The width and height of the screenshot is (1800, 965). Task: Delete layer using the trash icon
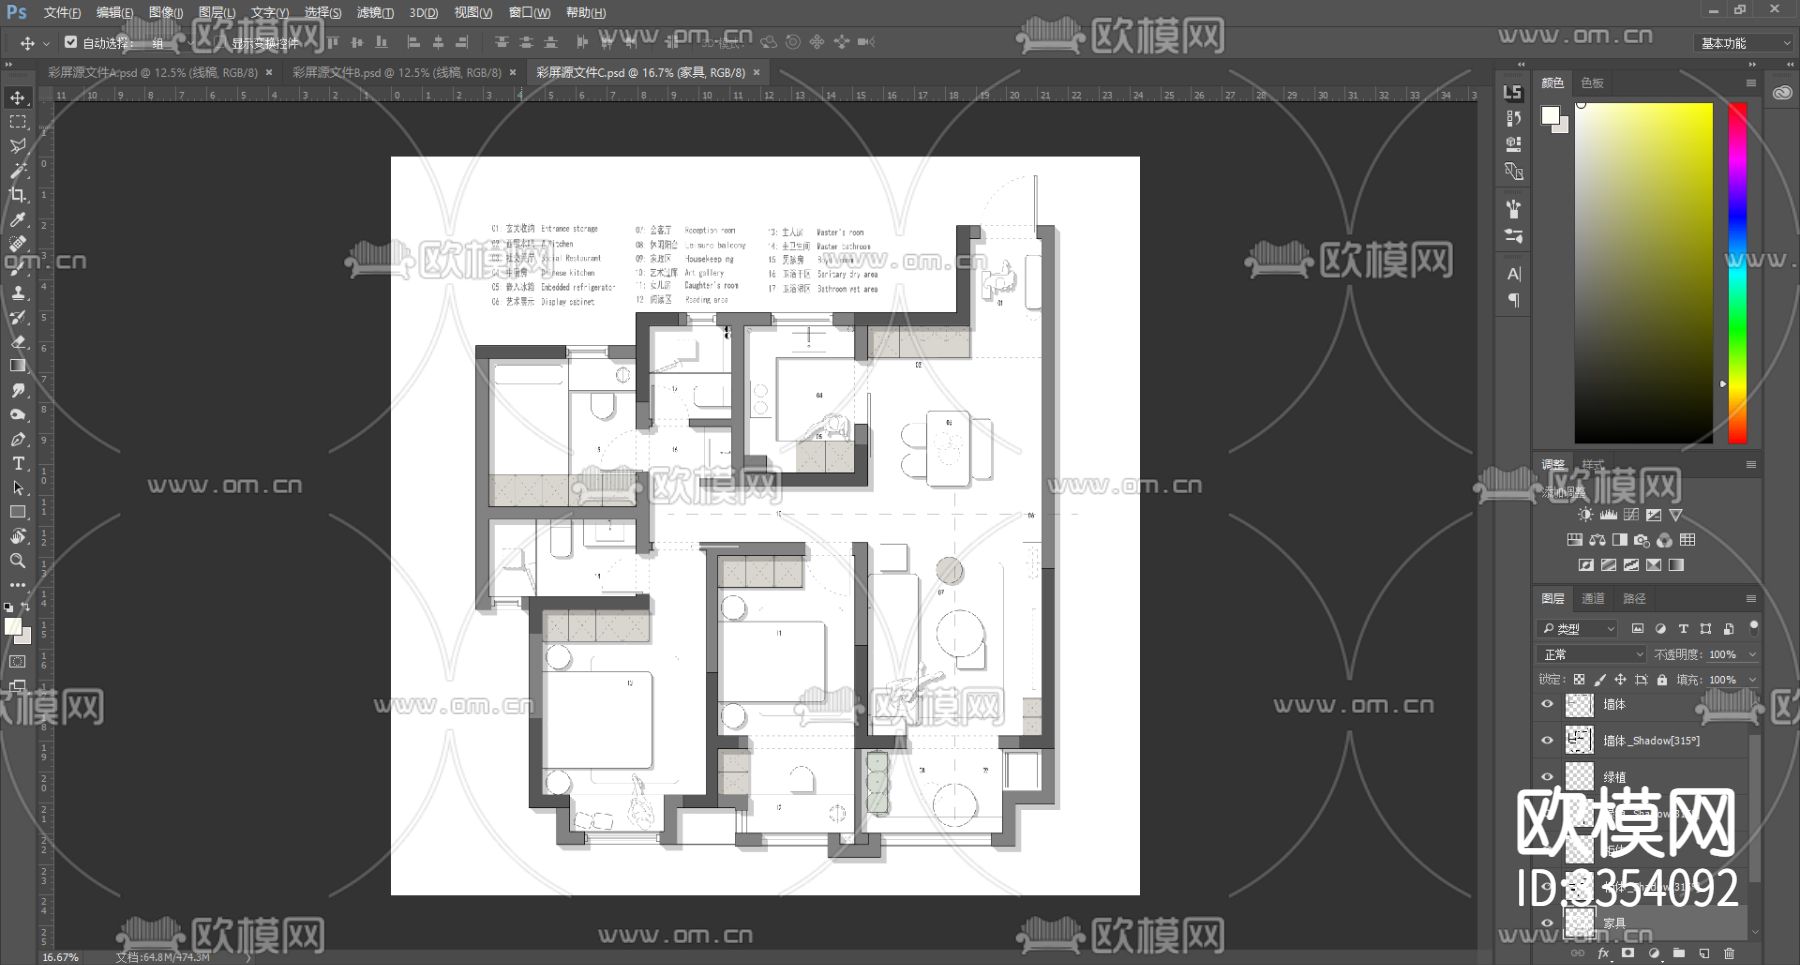pyautogui.click(x=1729, y=953)
